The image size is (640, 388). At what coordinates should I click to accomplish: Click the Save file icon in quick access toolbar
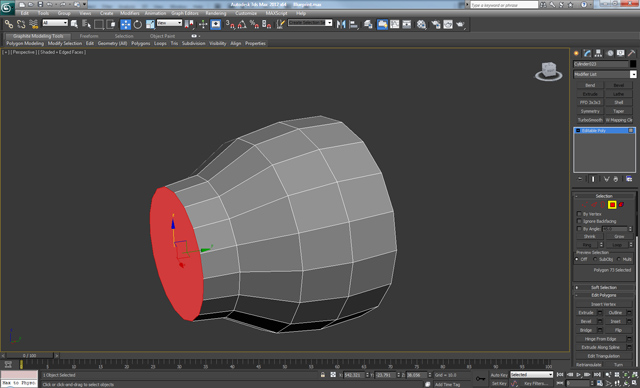40,4
